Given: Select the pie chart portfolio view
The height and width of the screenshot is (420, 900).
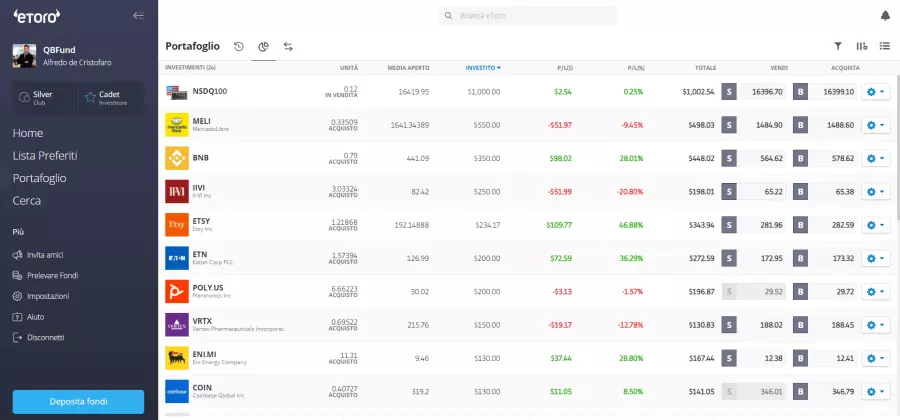Looking at the screenshot, I should point(263,47).
